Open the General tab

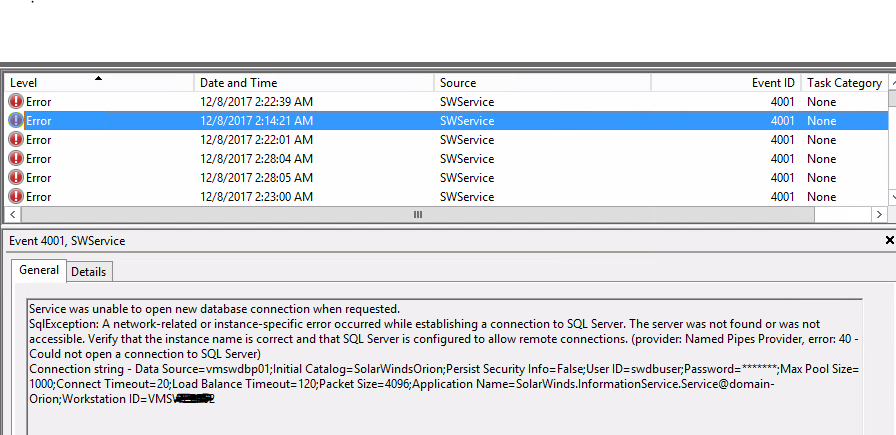39,271
